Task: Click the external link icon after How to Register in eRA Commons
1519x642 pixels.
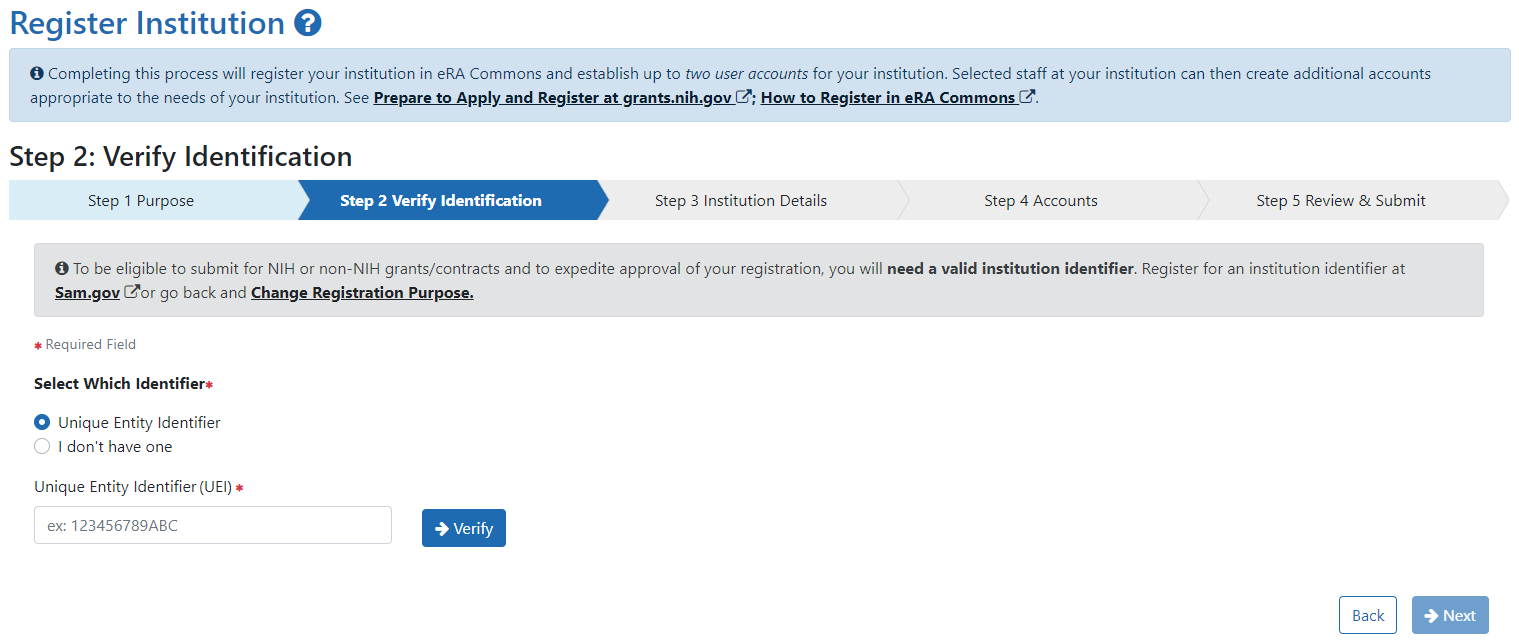Action: click(1026, 98)
